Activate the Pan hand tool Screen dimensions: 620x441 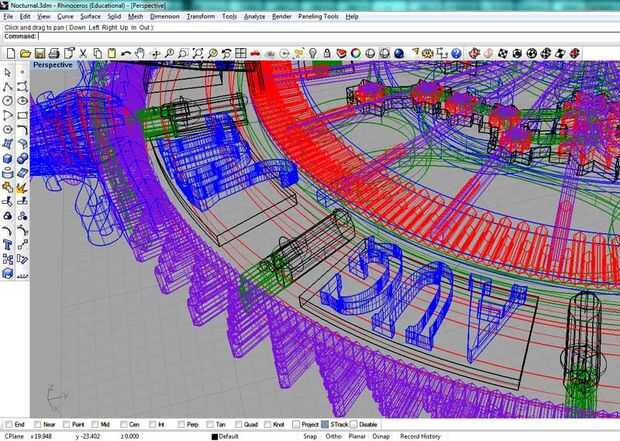tap(140, 53)
